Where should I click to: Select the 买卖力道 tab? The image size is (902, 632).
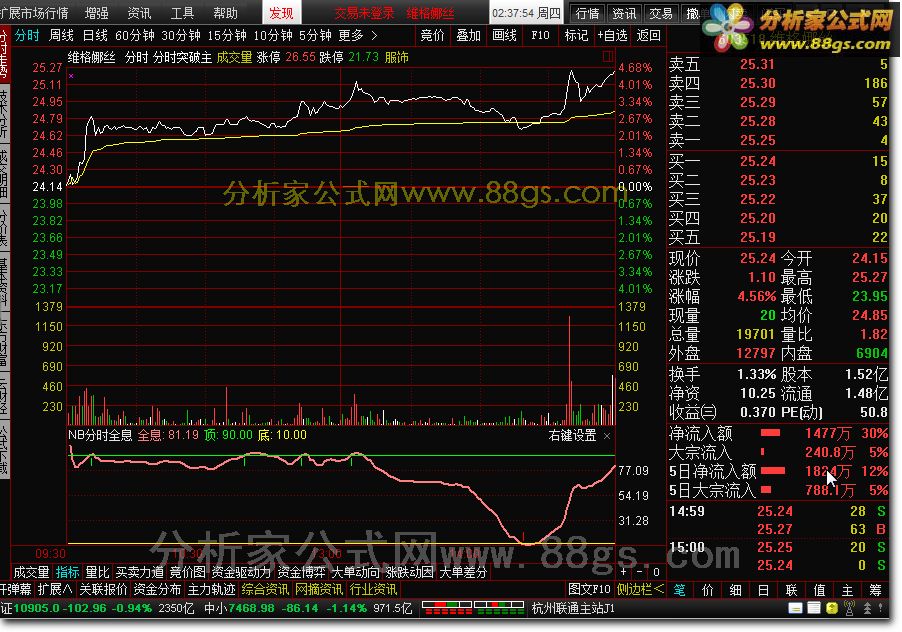tap(140, 572)
